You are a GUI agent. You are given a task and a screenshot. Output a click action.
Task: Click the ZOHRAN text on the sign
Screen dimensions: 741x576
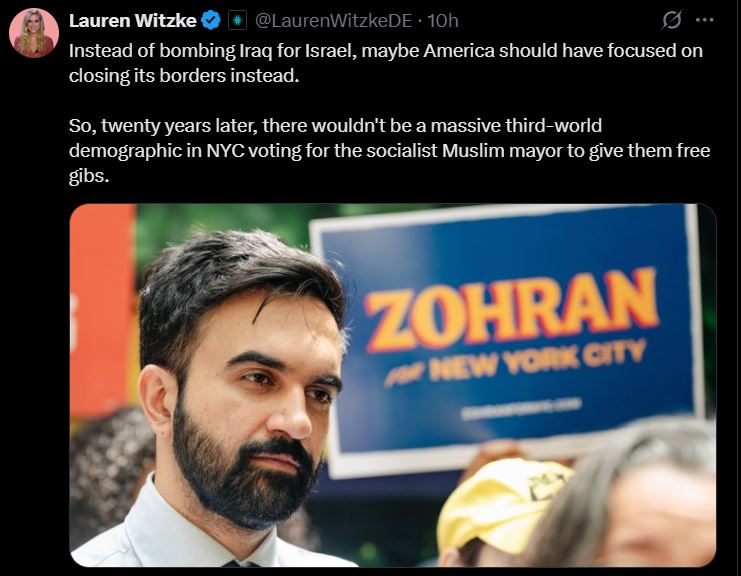click(x=511, y=309)
